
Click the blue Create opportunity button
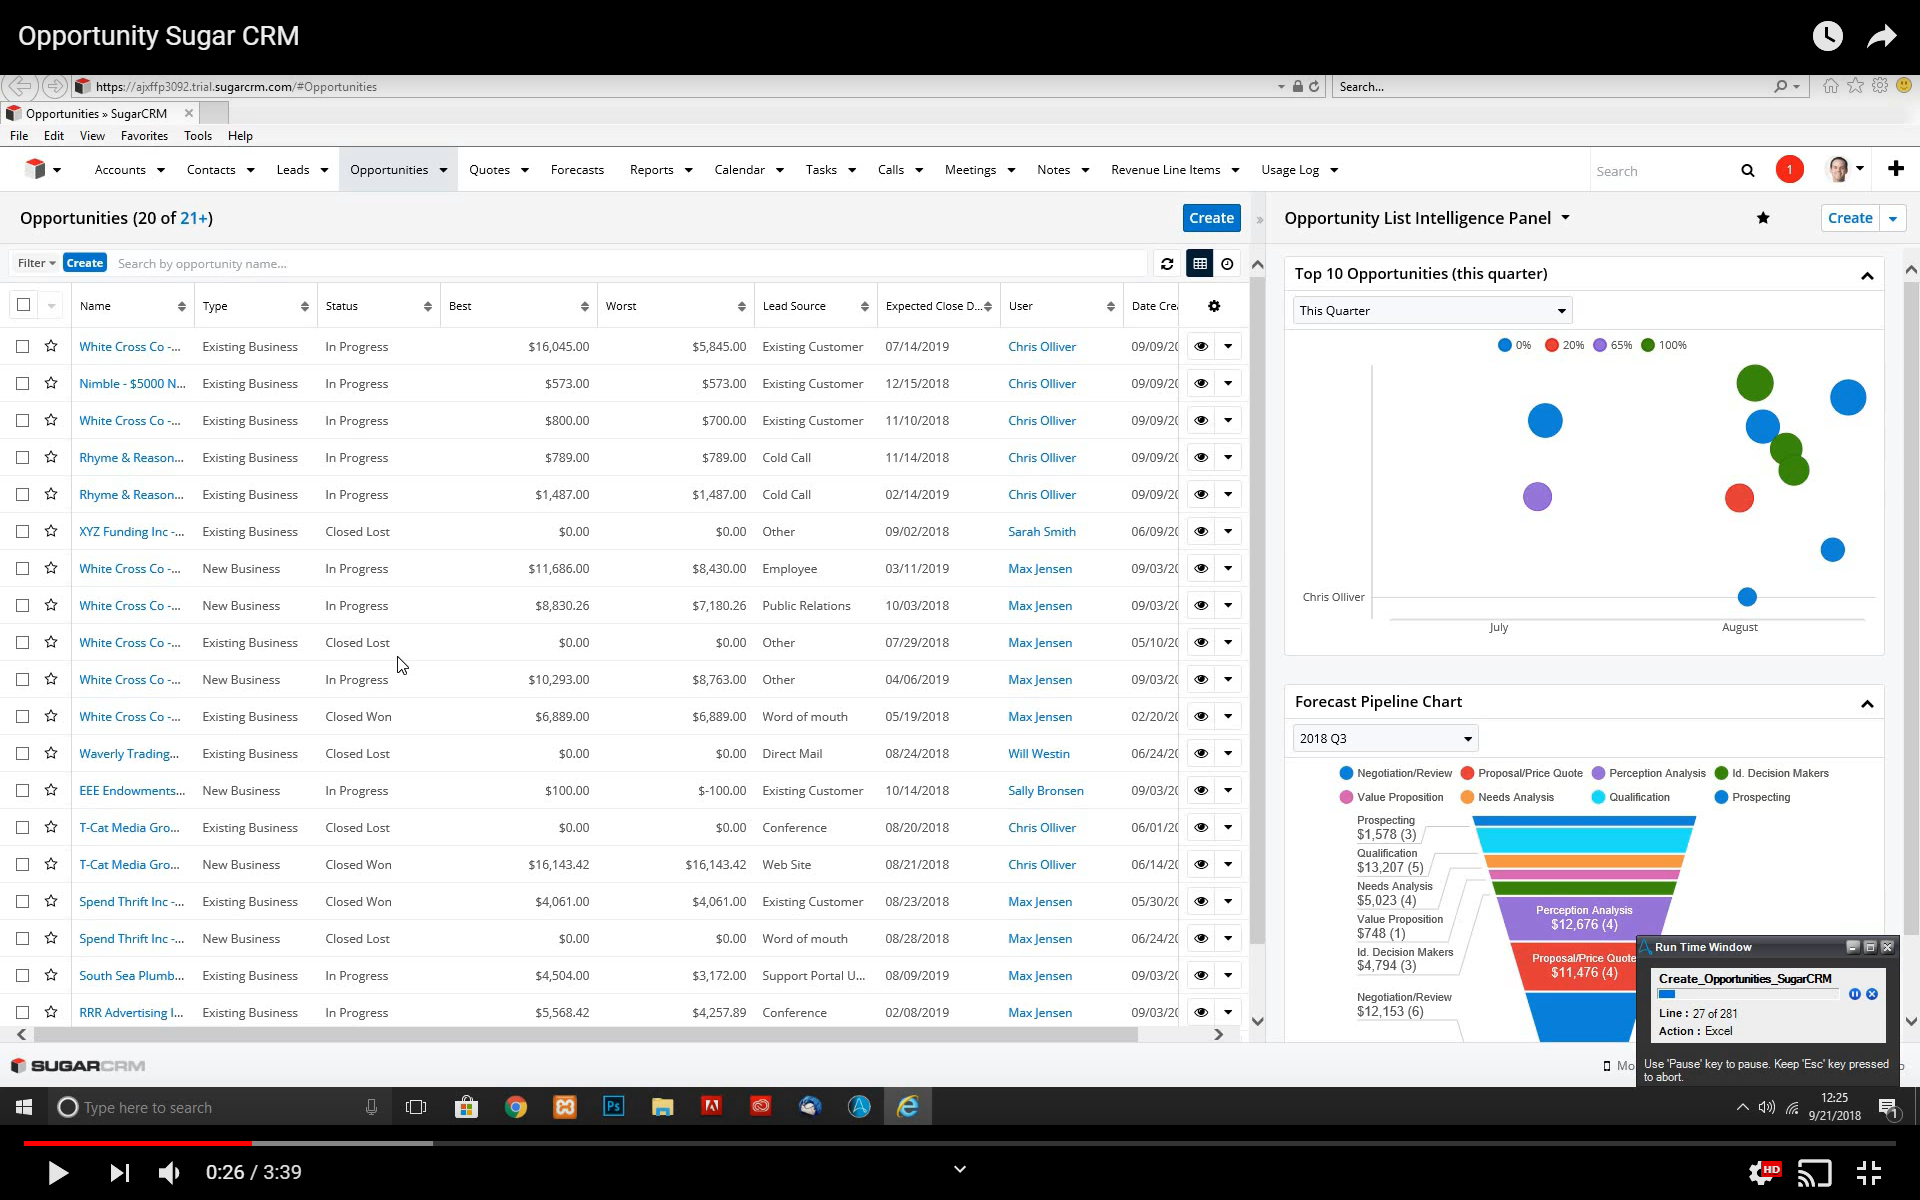point(1211,218)
